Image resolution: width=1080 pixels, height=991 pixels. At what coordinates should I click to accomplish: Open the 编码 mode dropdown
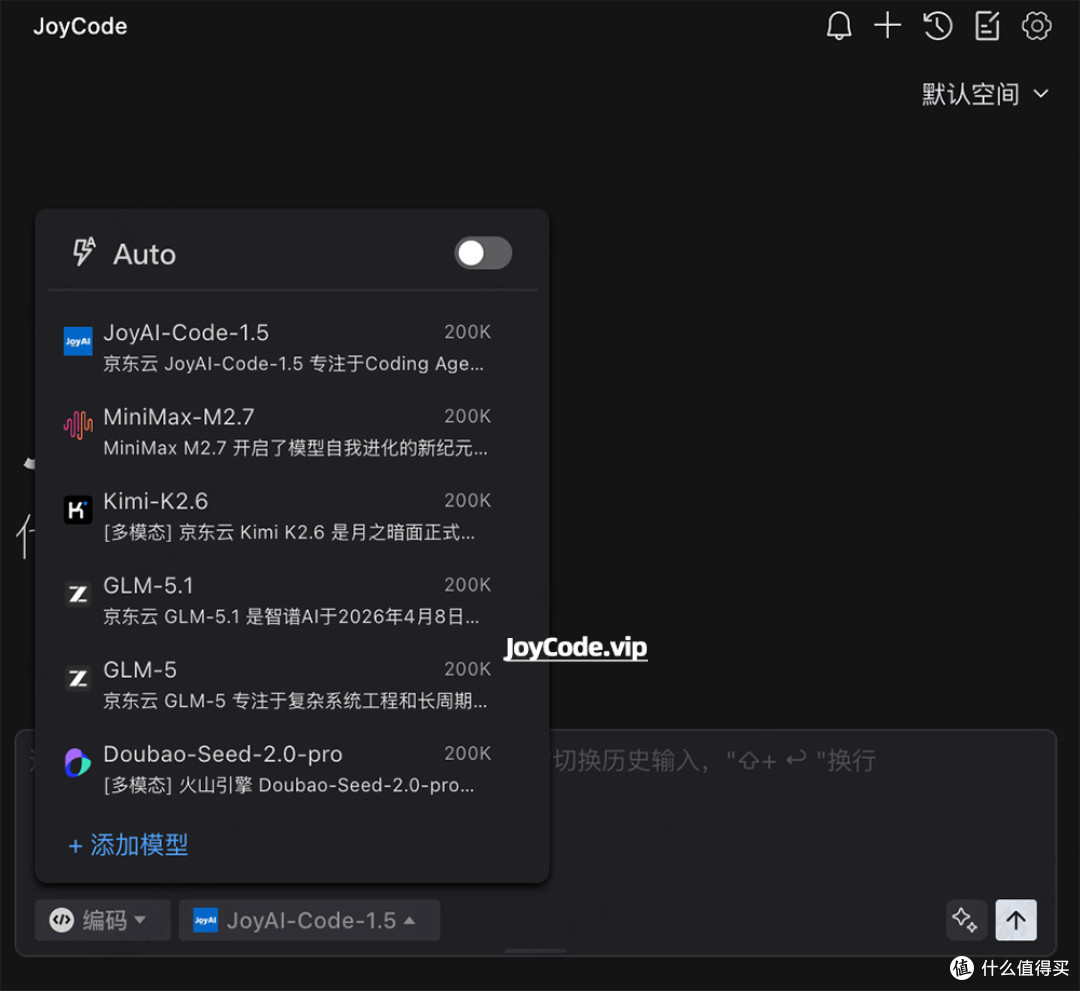point(103,920)
